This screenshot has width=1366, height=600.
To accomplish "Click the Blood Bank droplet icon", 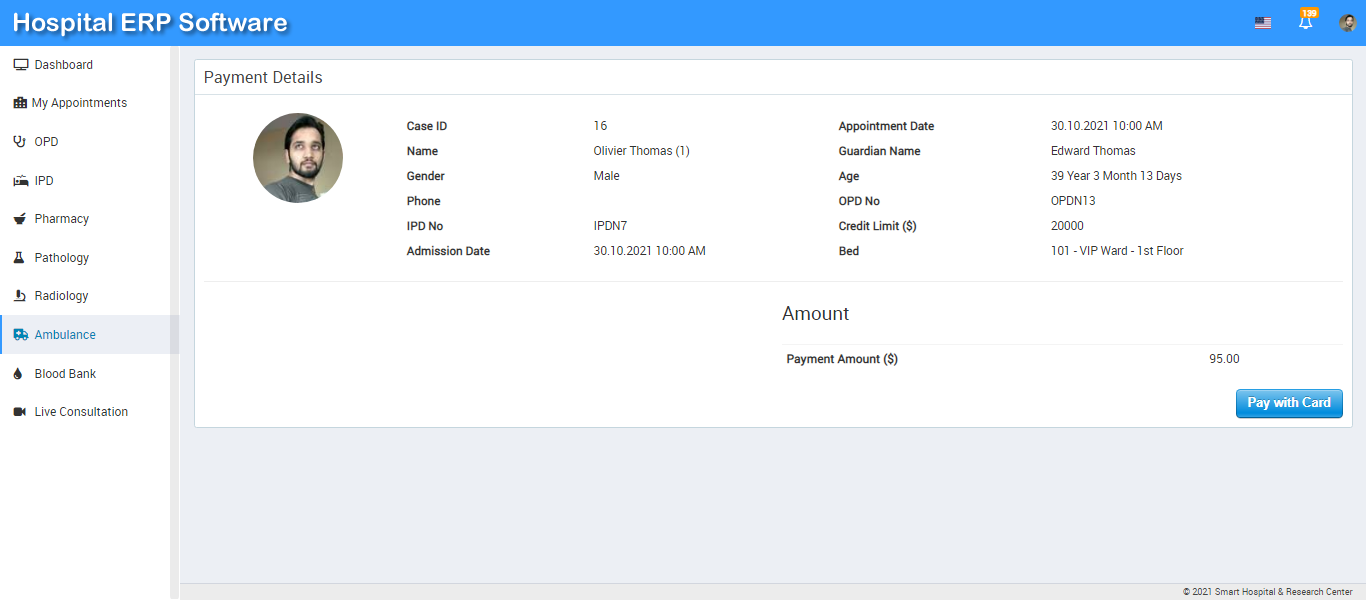I will (19, 374).
